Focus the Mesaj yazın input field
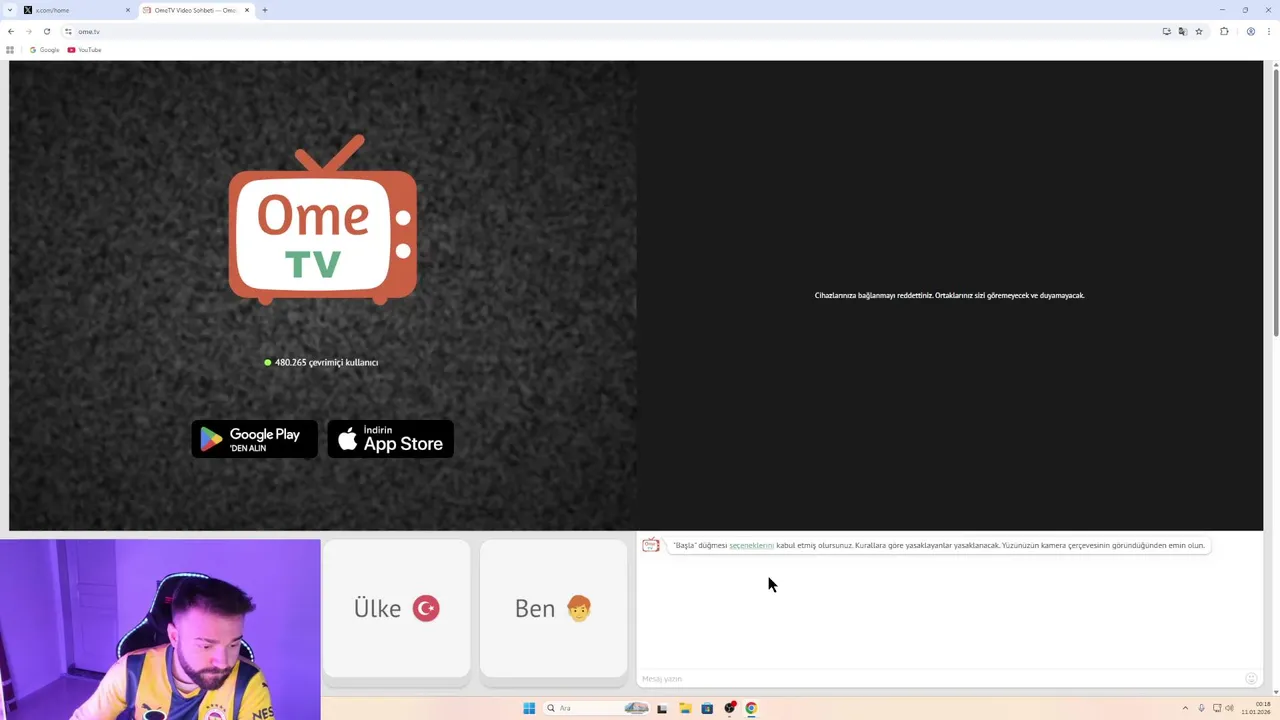This screenshot has height=720, width=1280. tap(939, 679)
